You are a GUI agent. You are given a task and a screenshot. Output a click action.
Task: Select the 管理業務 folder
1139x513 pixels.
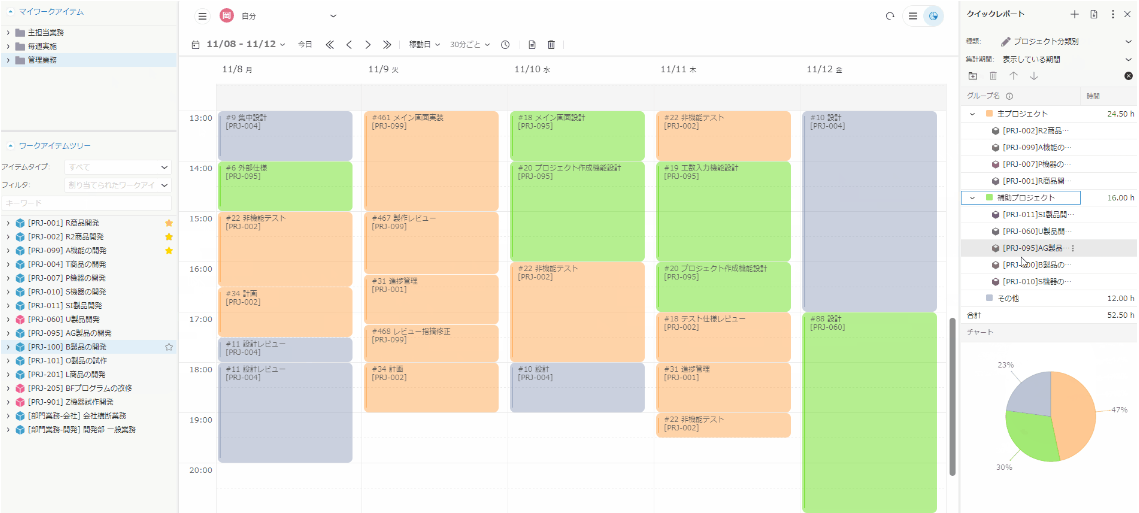(42, 60)
